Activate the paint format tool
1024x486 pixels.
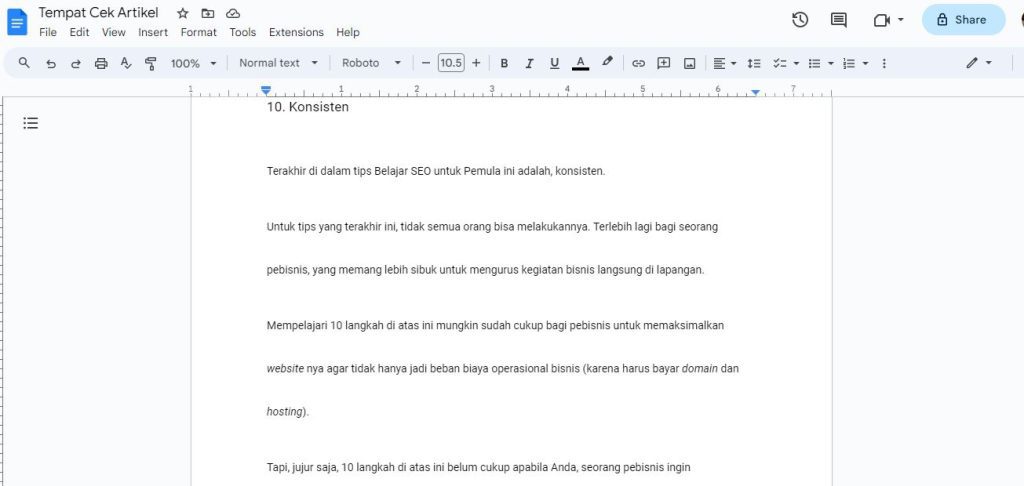click(x=151, y=63)
